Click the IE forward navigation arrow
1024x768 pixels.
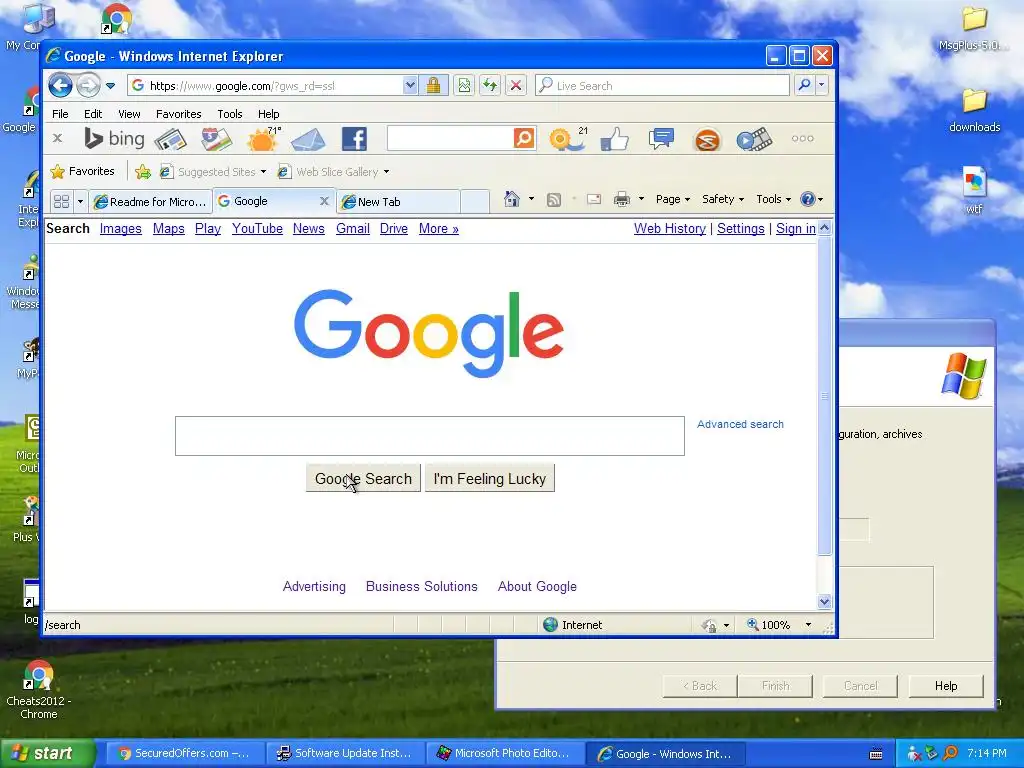tap(88, 86)
